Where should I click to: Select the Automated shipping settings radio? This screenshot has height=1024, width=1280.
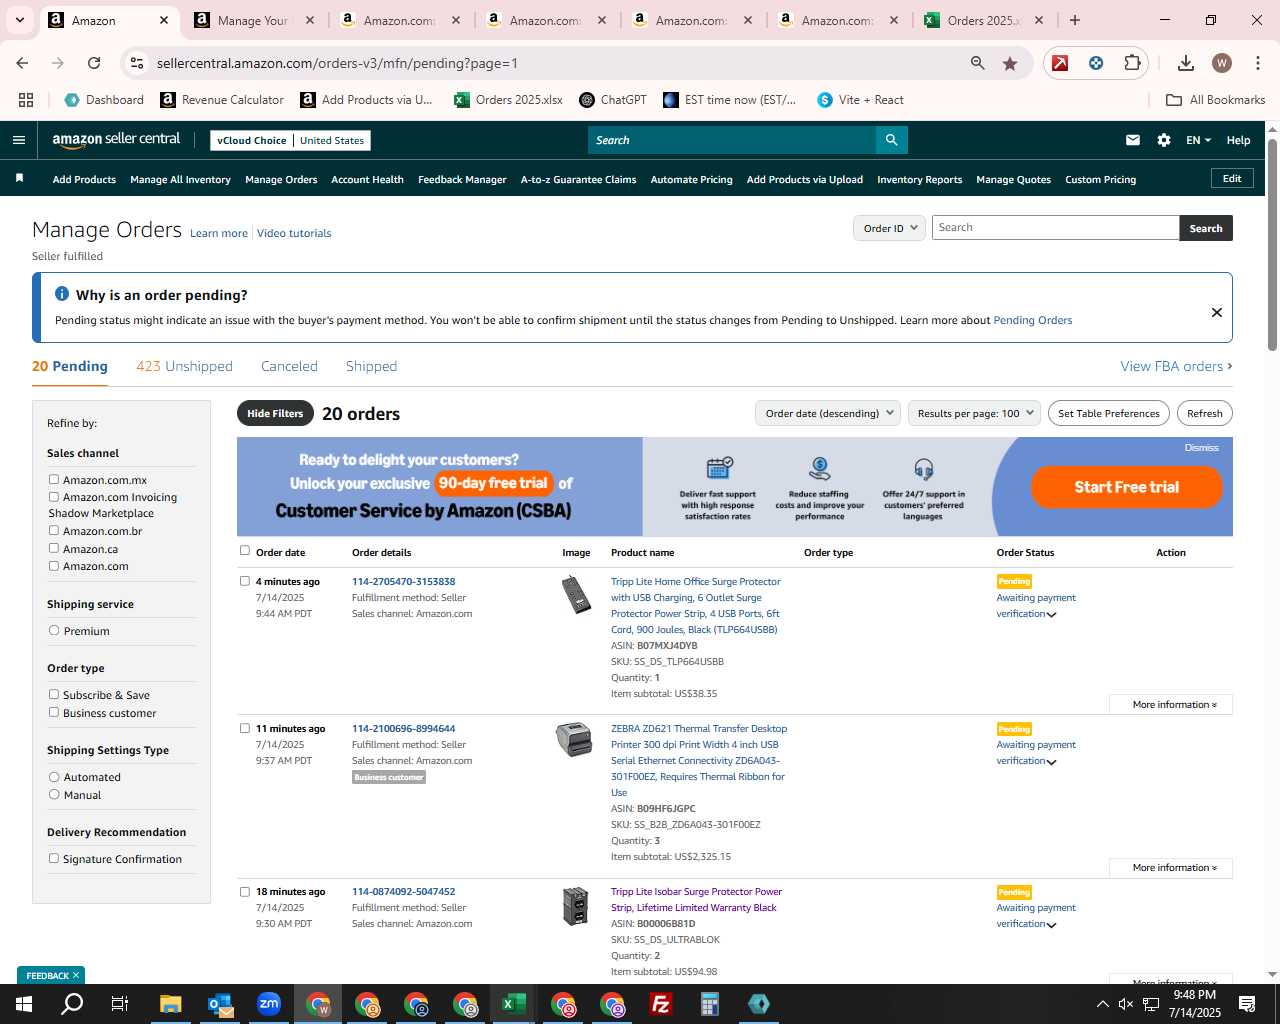[54, 777]
